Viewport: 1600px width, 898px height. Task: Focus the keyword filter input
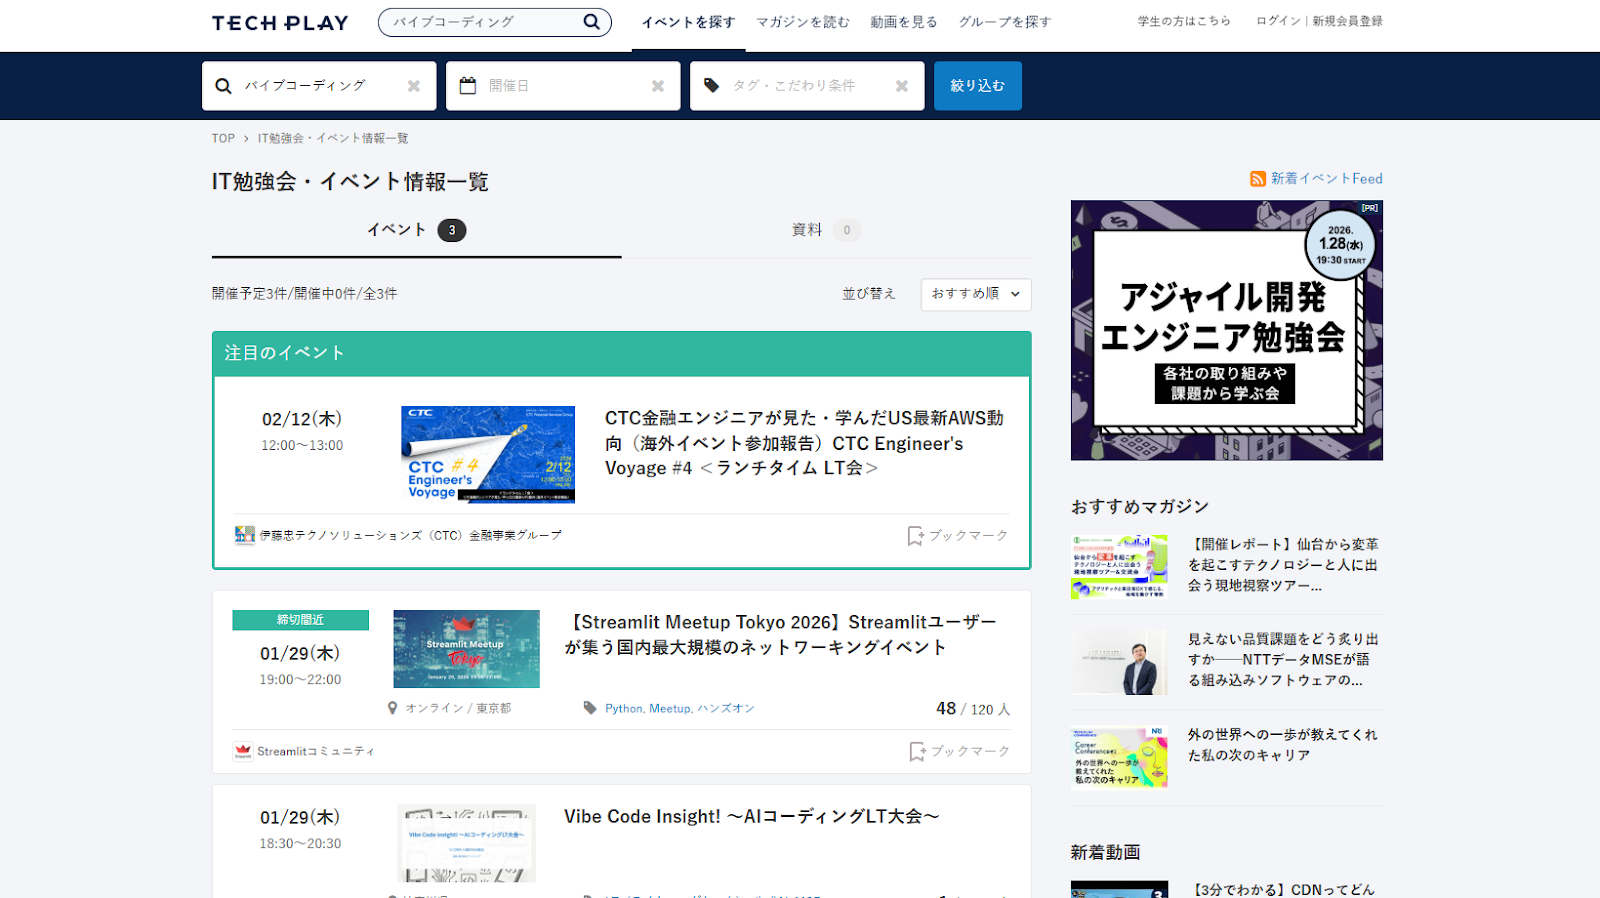(x=320, y=86)
